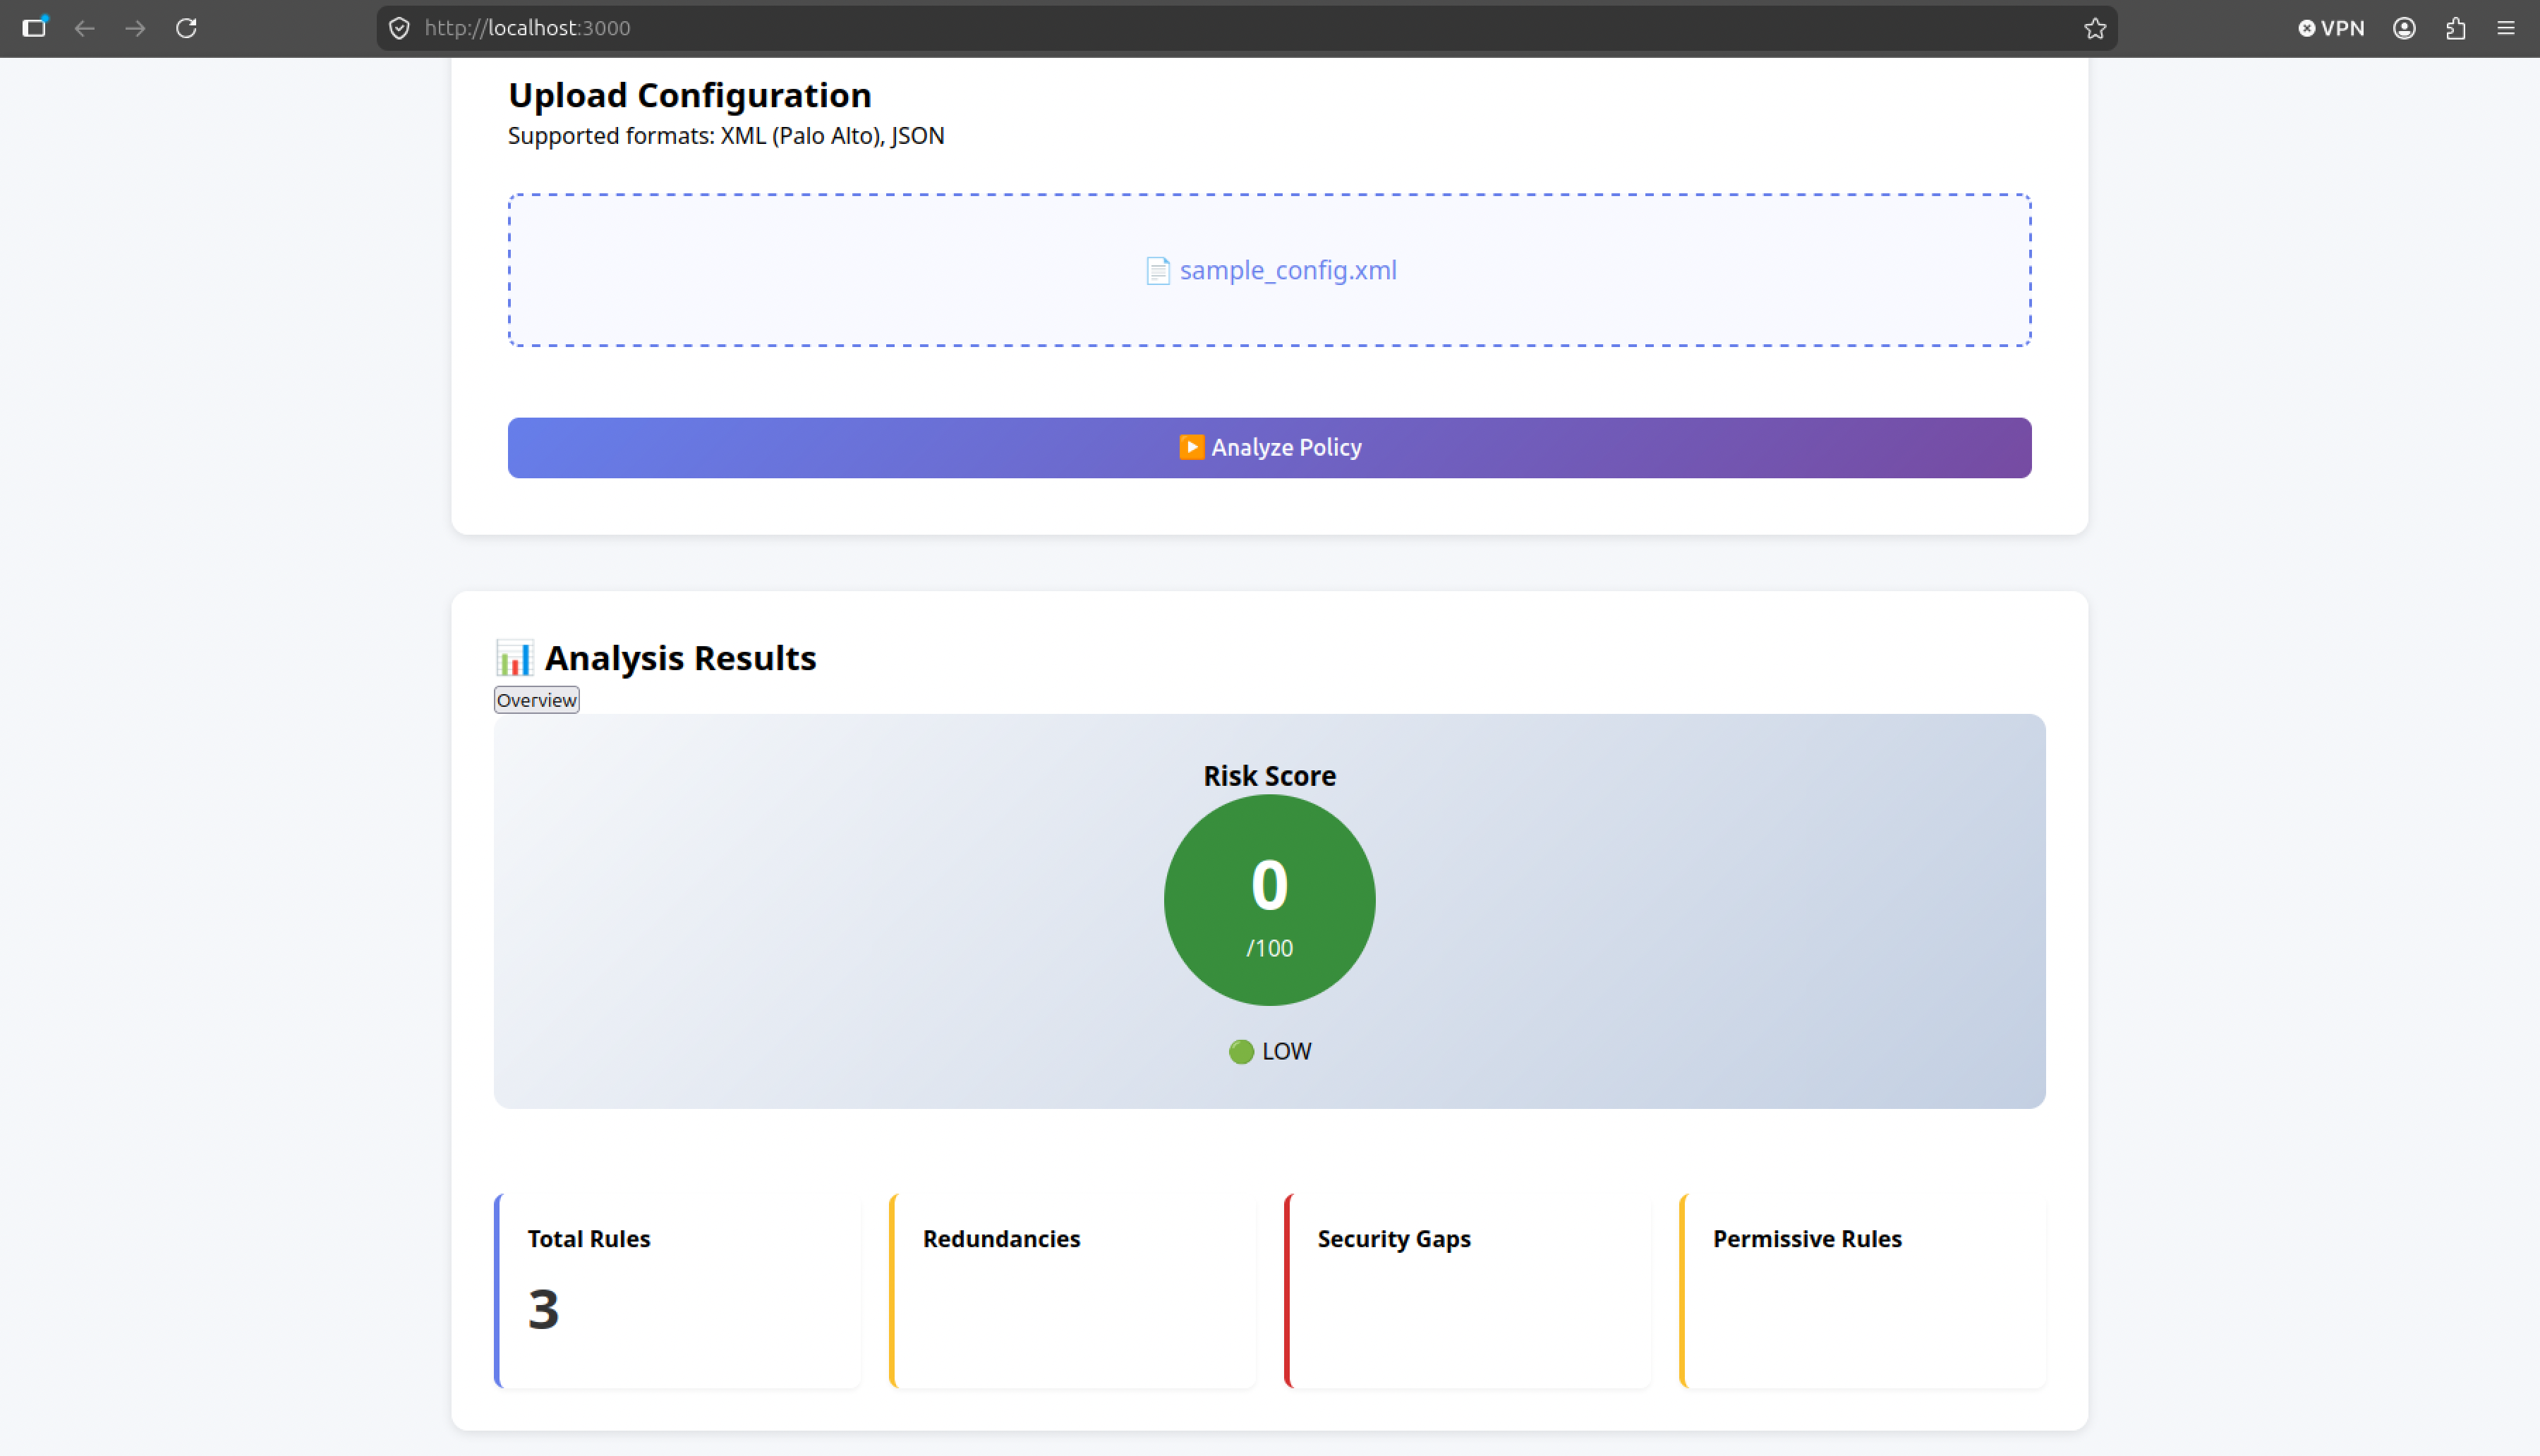The width and height of the screenshot is (2540, 1456).
Task: Open the browser hamburger menu
Action: coord(2505,28)
